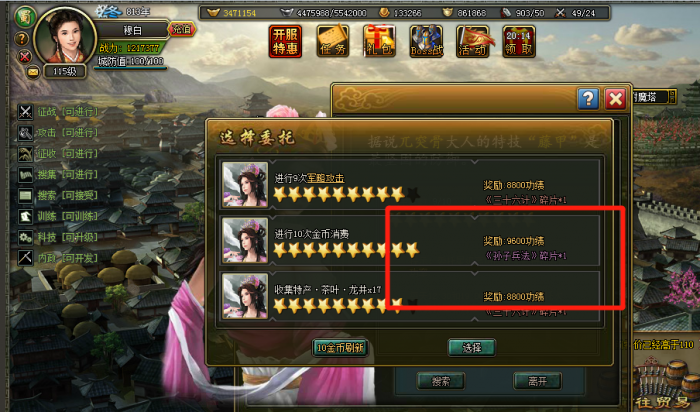Image resolution: width=700 pixels, height=412 pixels.
Task: Select the 收集特产茶叶龙井 commission row
Action: tap(409, 296)
